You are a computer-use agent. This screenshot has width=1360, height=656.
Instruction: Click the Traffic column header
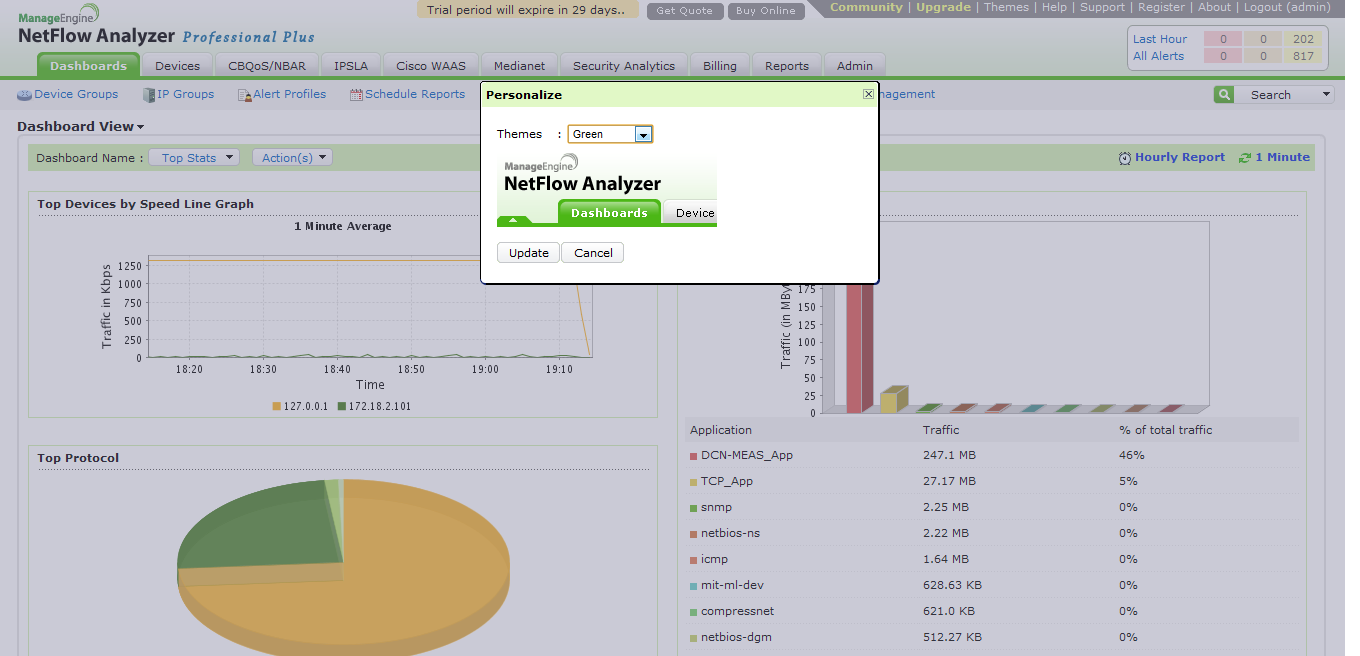941,430
